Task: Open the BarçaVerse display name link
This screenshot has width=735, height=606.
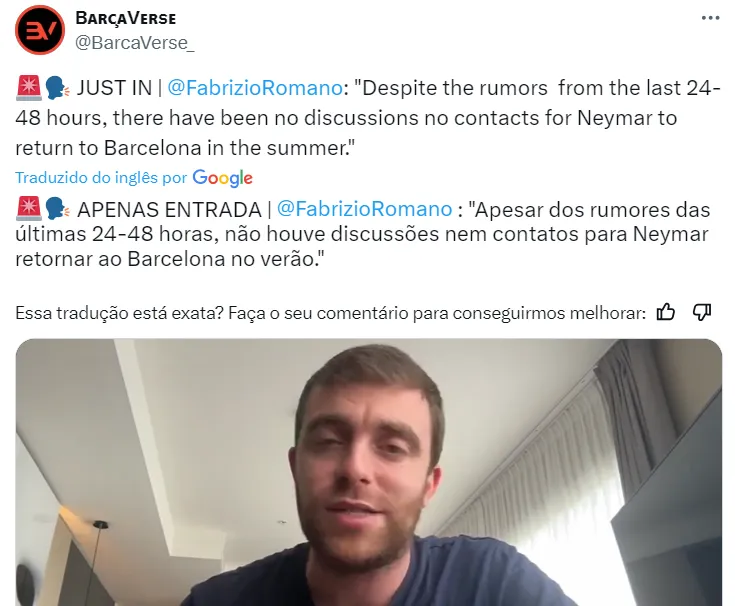Action: [126, 18]
